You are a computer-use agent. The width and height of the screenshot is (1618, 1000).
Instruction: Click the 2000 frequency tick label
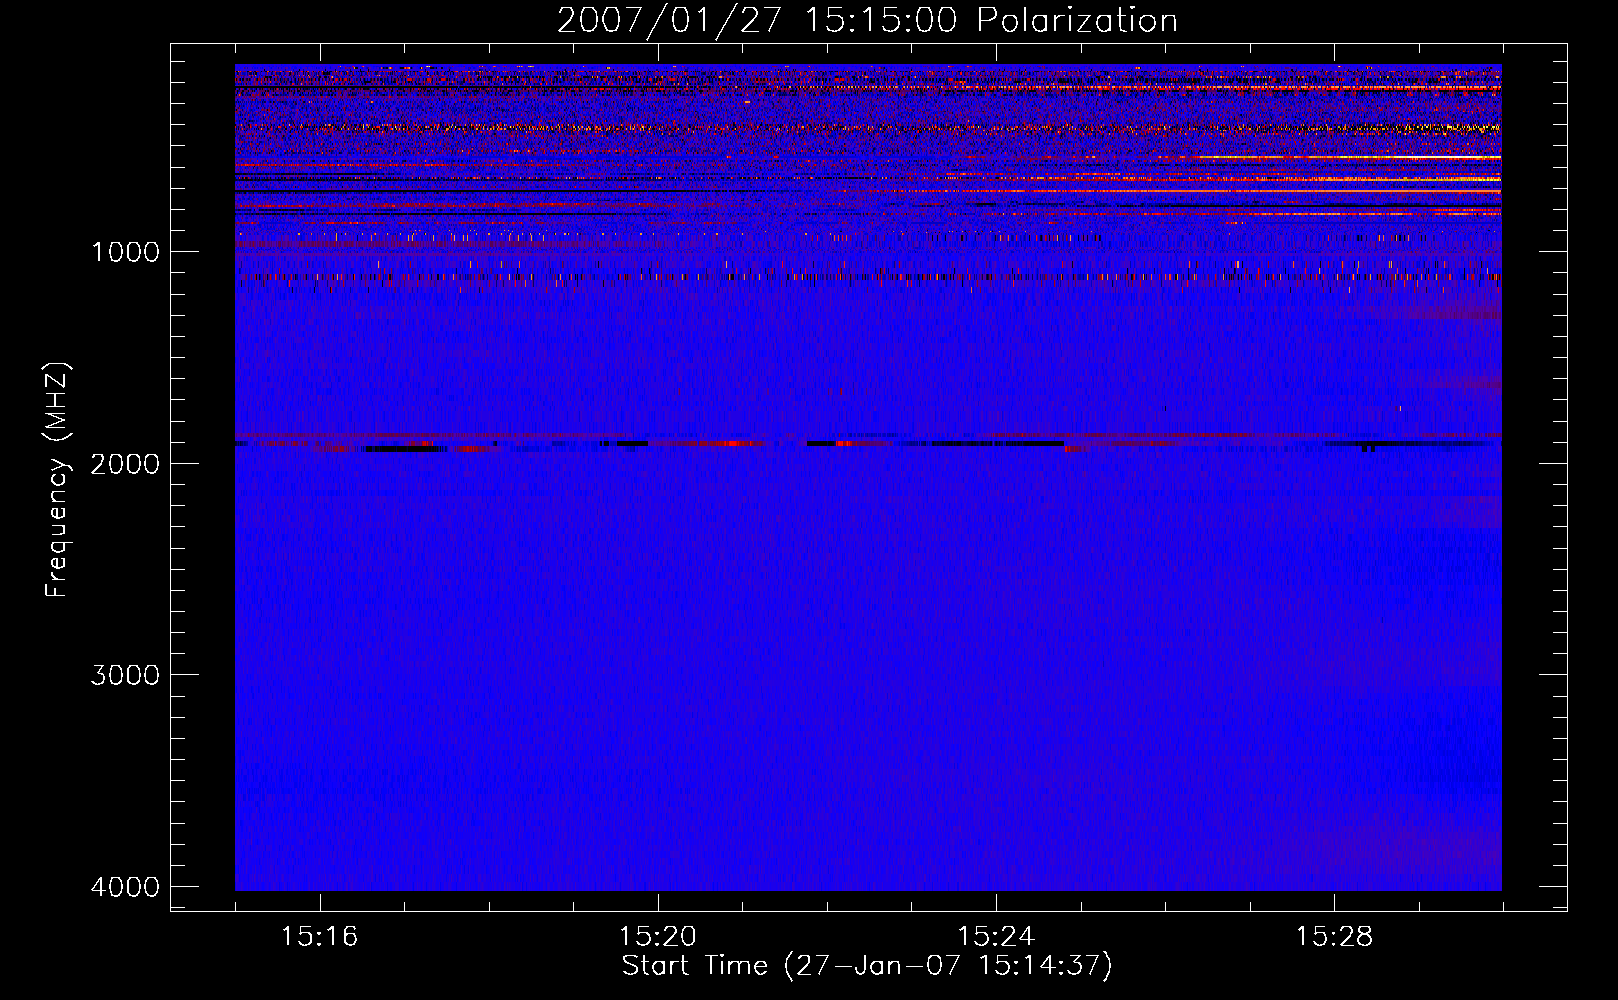[x=125, y=464]
